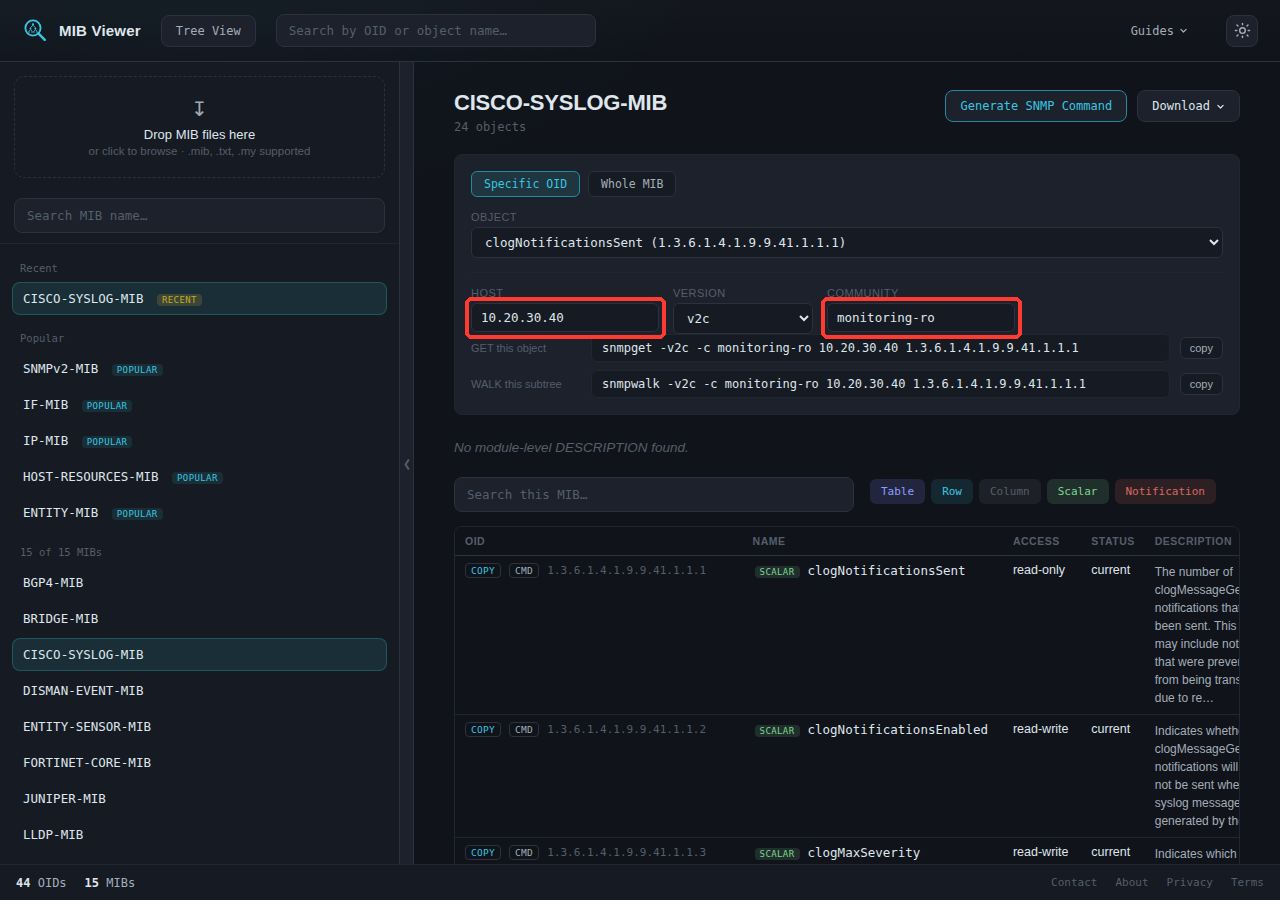Click the clogNotificationsSent name cell

(x=886, y=571)
